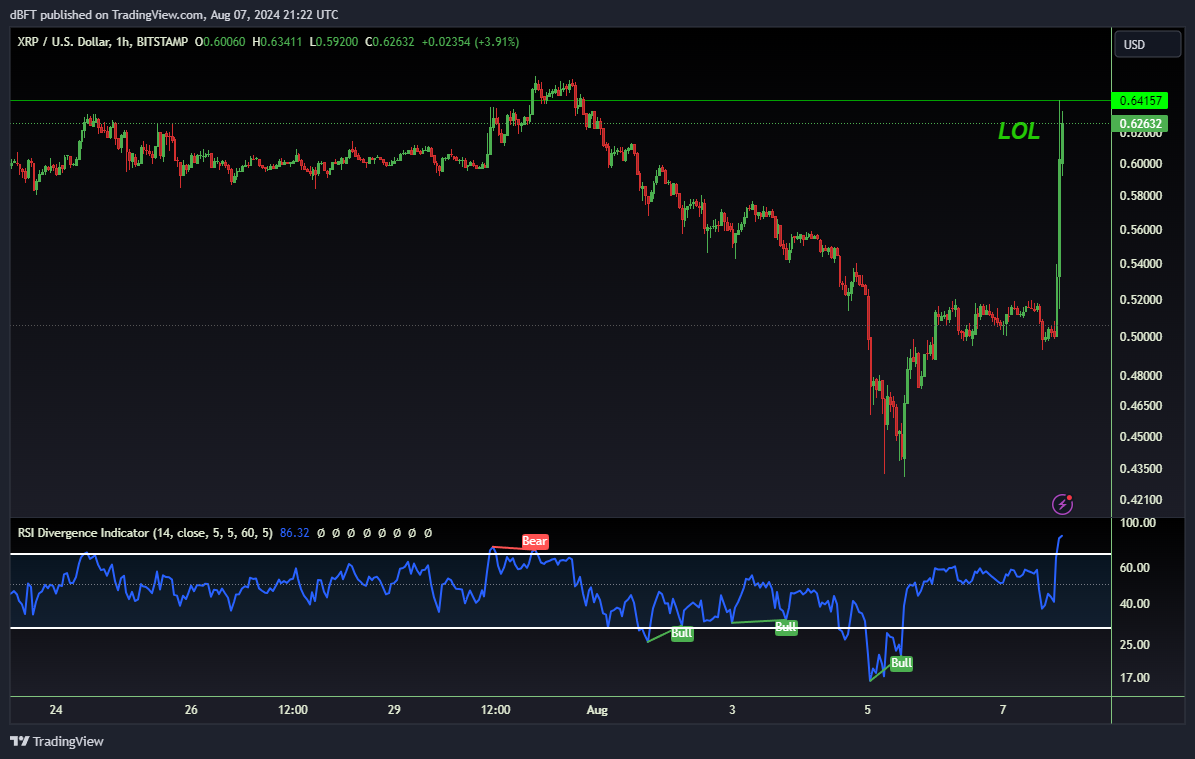Image resolution: width=1195 pixels, height=759 pixels.
Task: Click the RSI value 86.32
Action: point(294,533)
